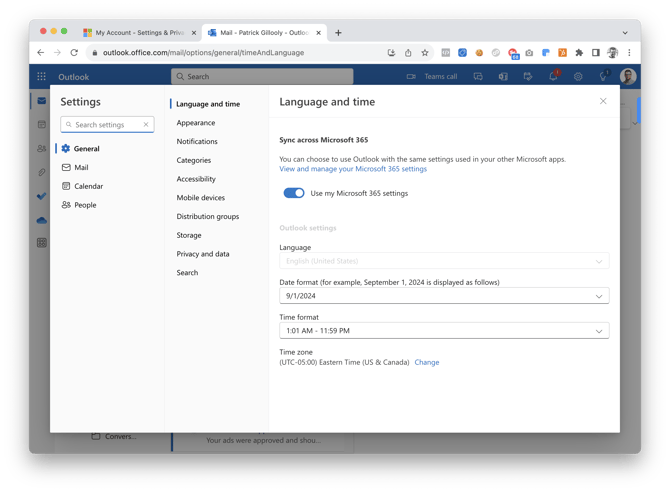Toggle Use my Microsoft 365 settings switch
This screenshot has width=670, height=492.
tap(293, 193)
